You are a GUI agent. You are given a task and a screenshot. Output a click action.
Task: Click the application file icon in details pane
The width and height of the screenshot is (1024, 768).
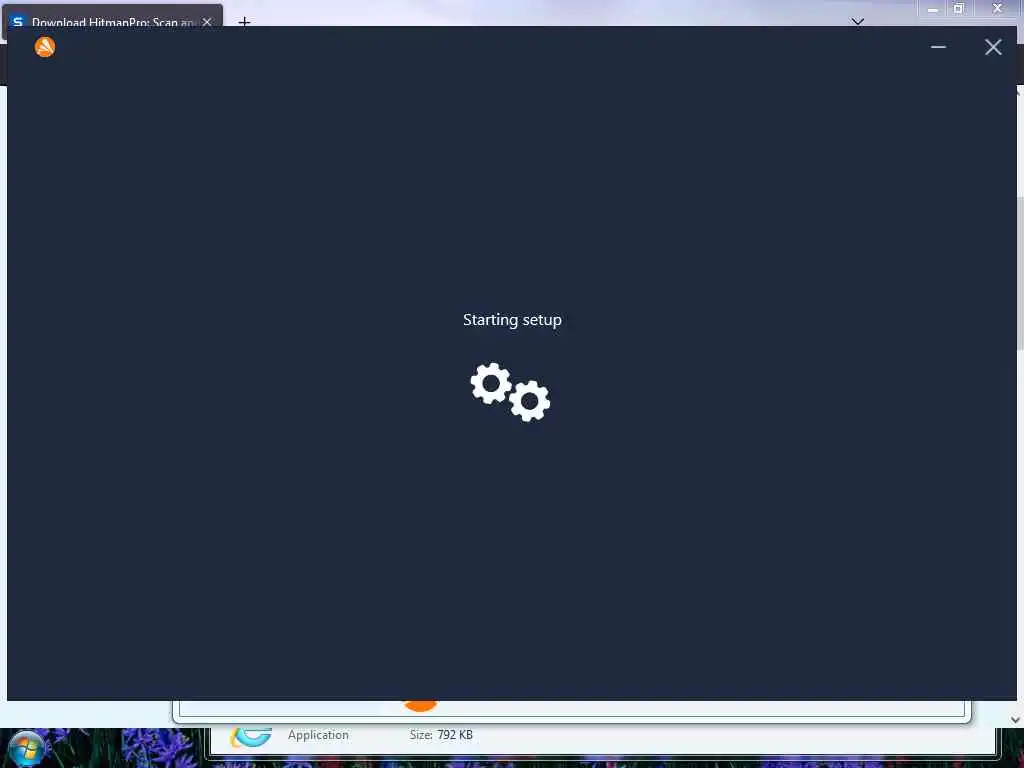click(x=251, y=737)
